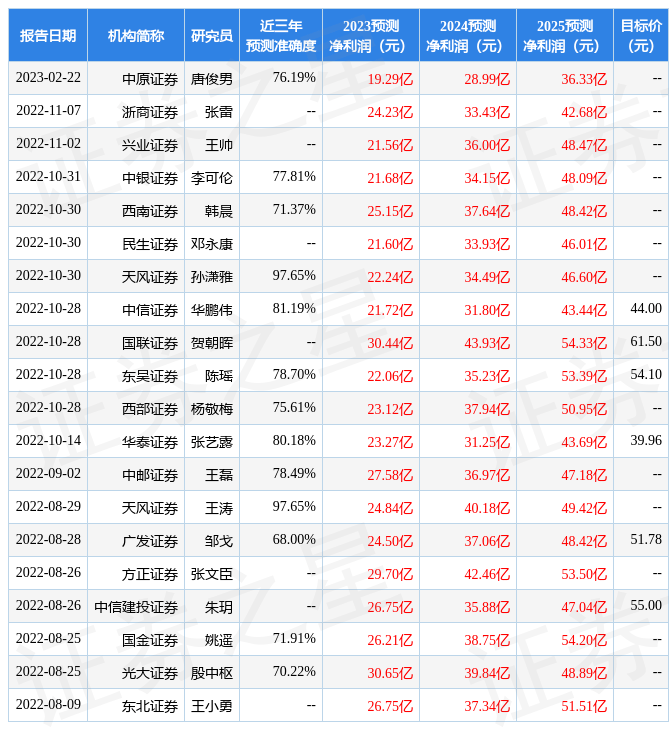Click analyst name 王磊
Image resolution: width=669 pixels, height=730 pixels.
click(x=219, y=476)
